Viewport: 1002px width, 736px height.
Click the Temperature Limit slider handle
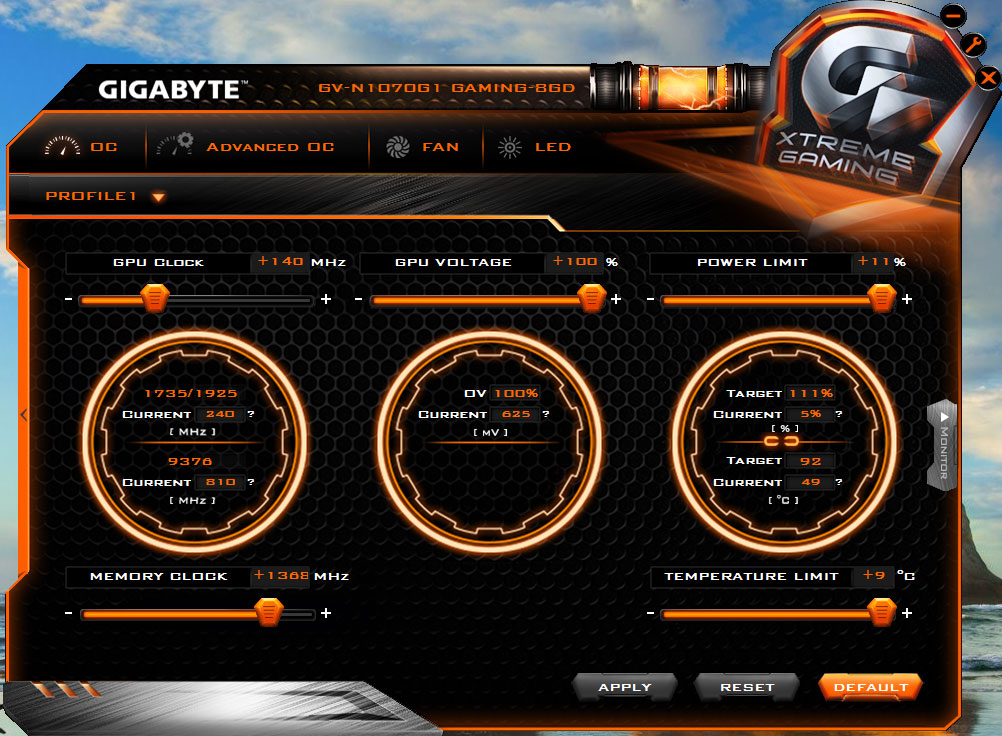882,612
